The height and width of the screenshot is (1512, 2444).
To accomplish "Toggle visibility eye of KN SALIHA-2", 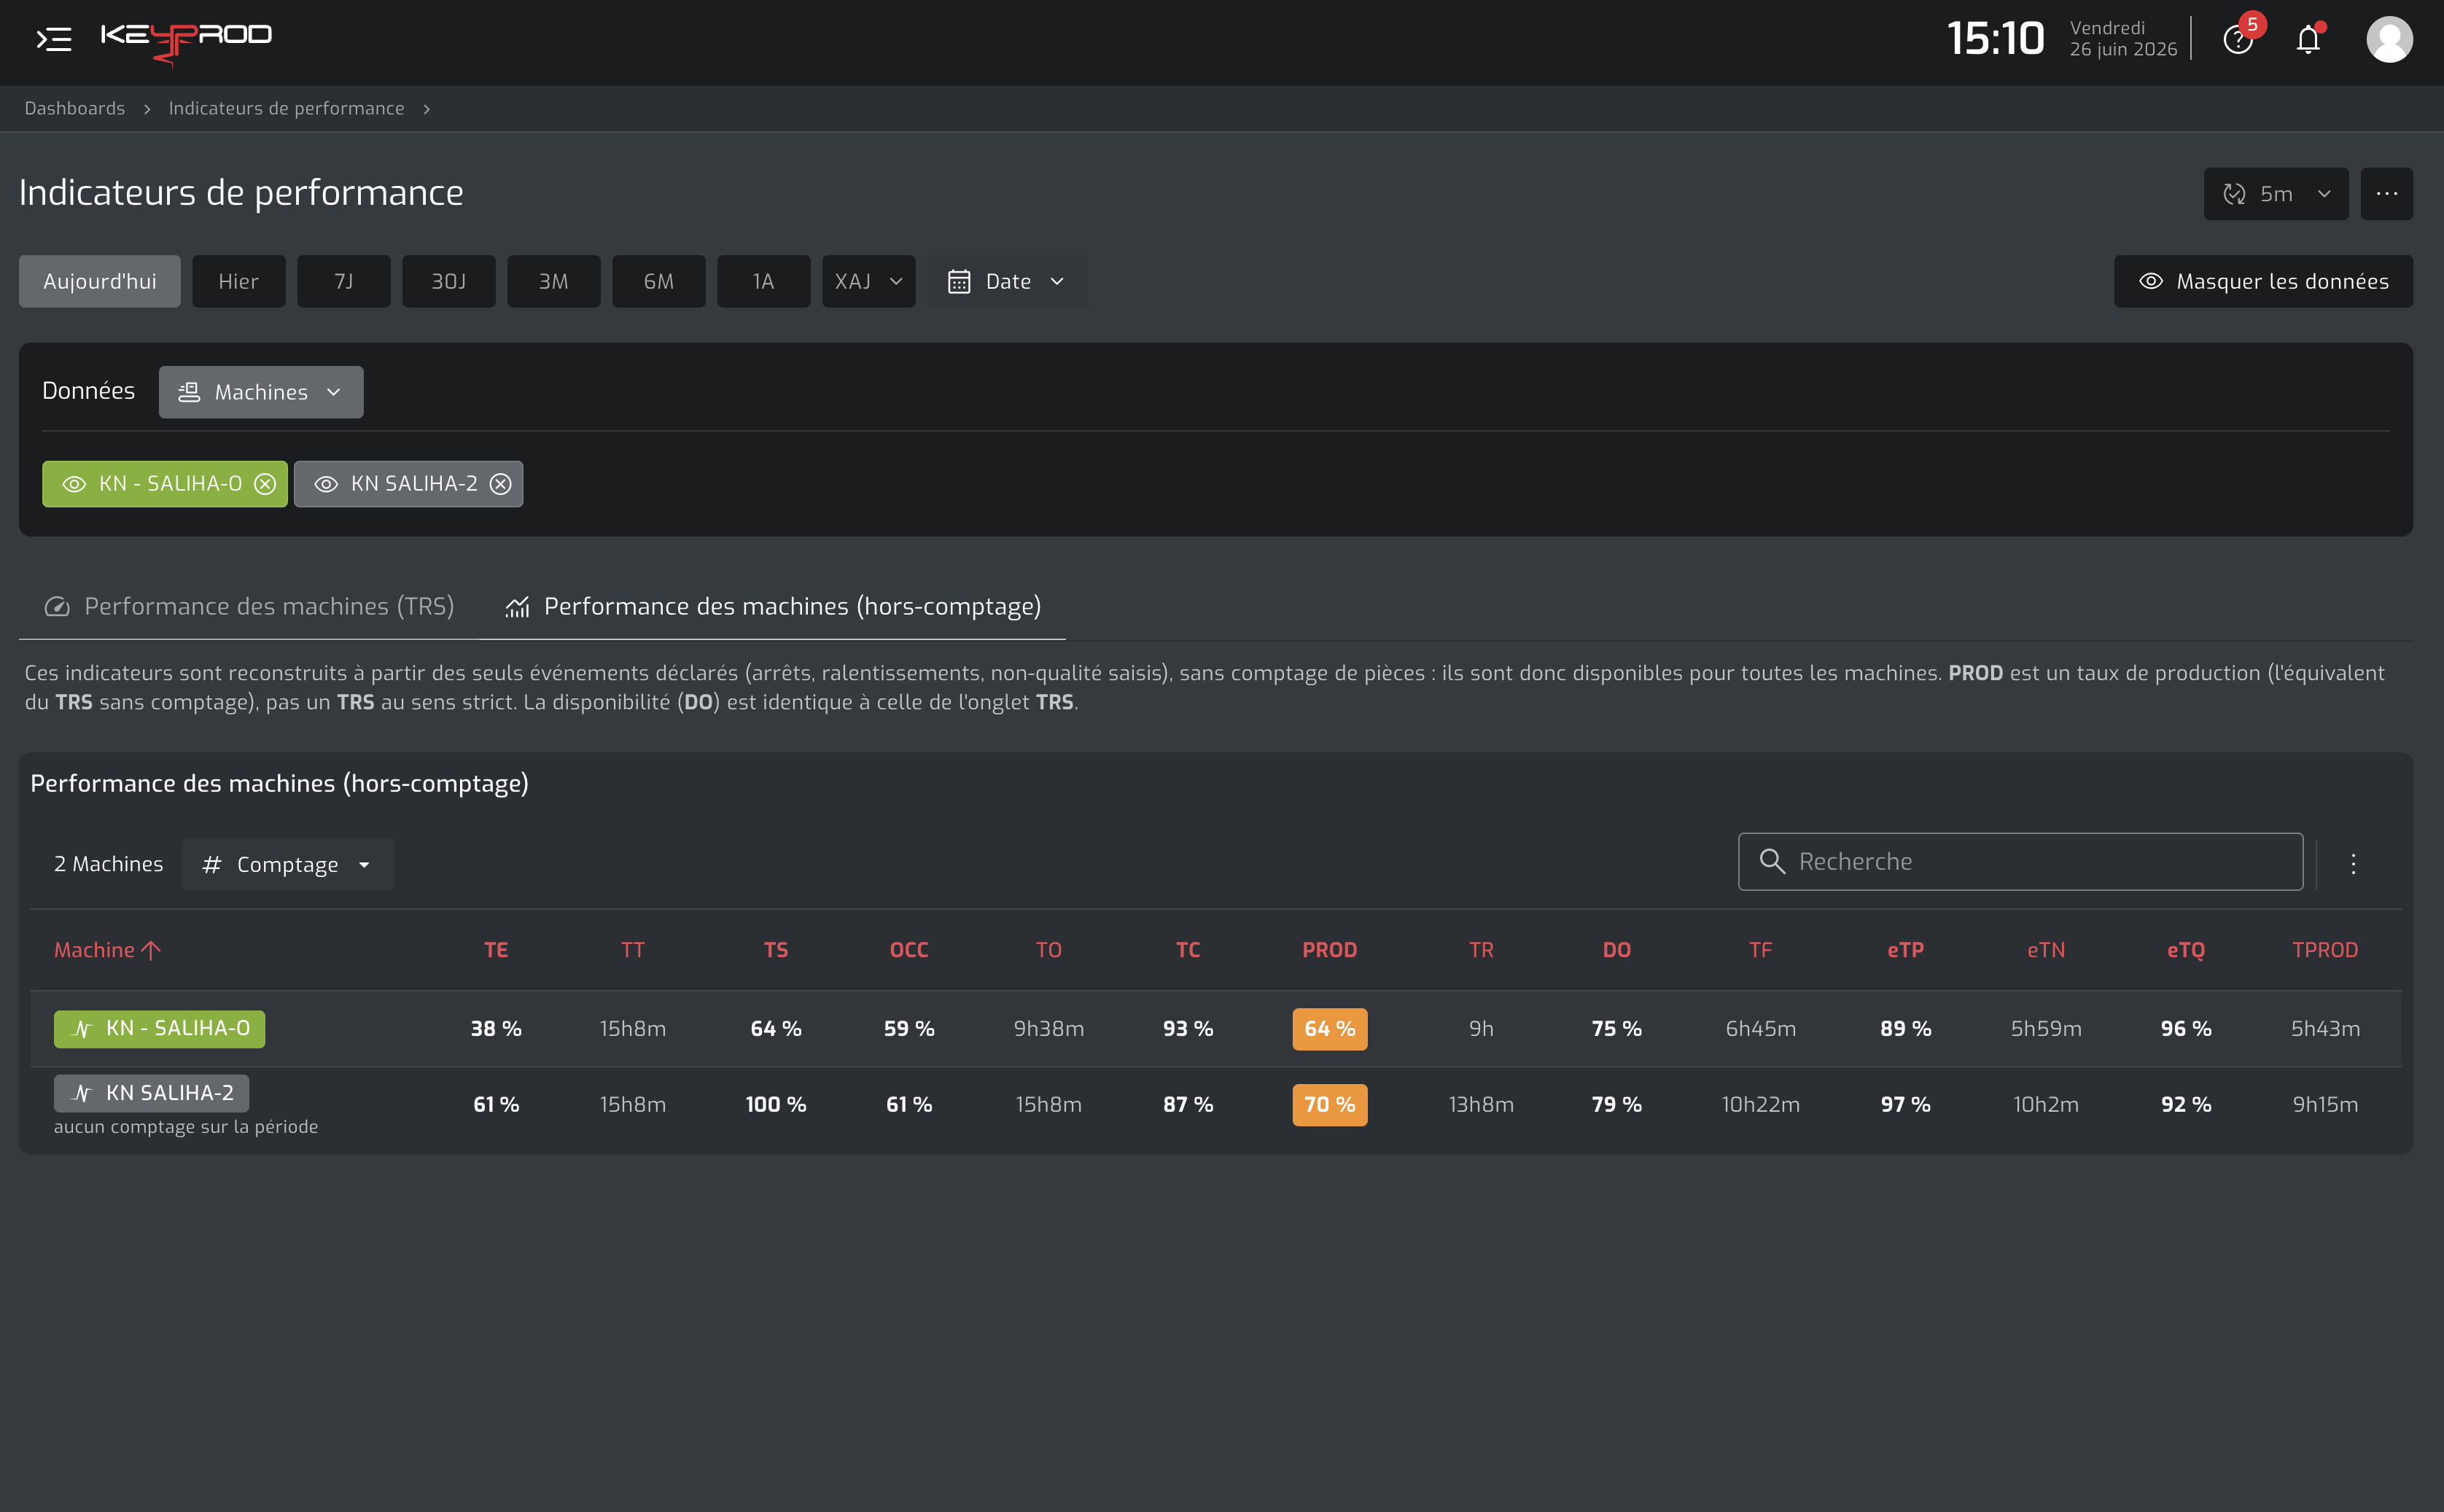I will 326,484.
